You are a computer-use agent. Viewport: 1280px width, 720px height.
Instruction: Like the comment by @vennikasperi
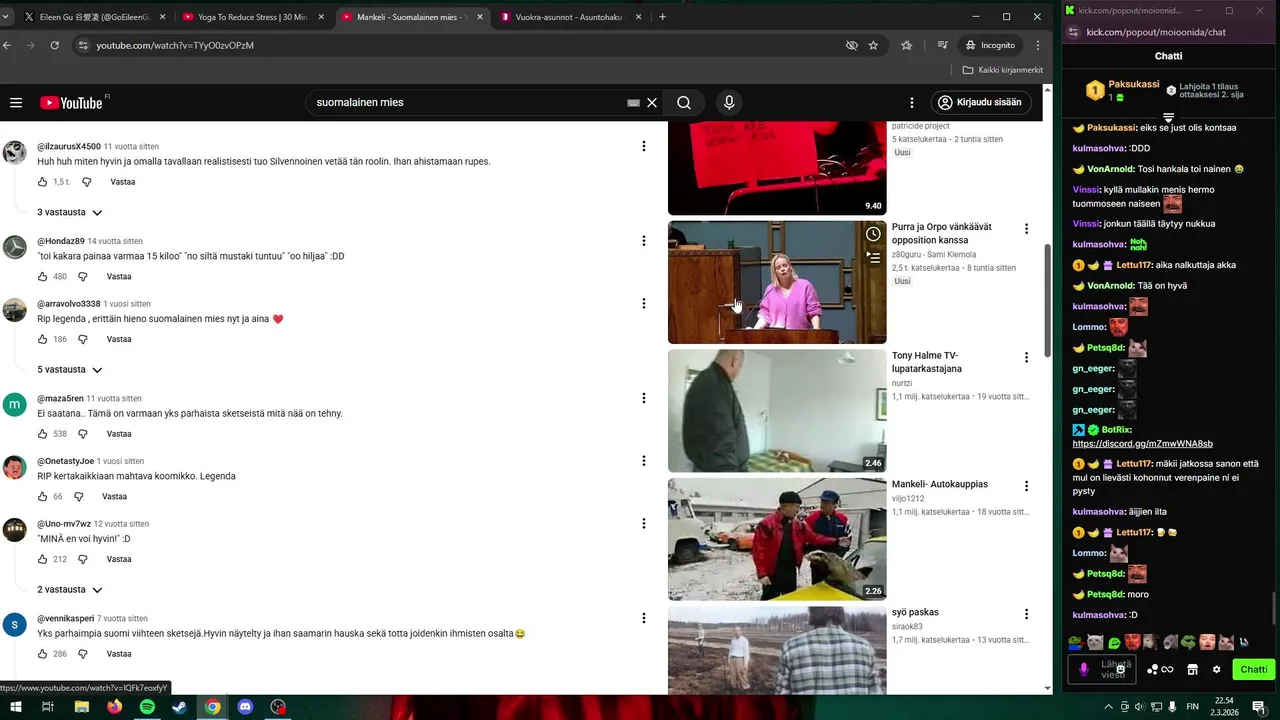click(42, 654)
